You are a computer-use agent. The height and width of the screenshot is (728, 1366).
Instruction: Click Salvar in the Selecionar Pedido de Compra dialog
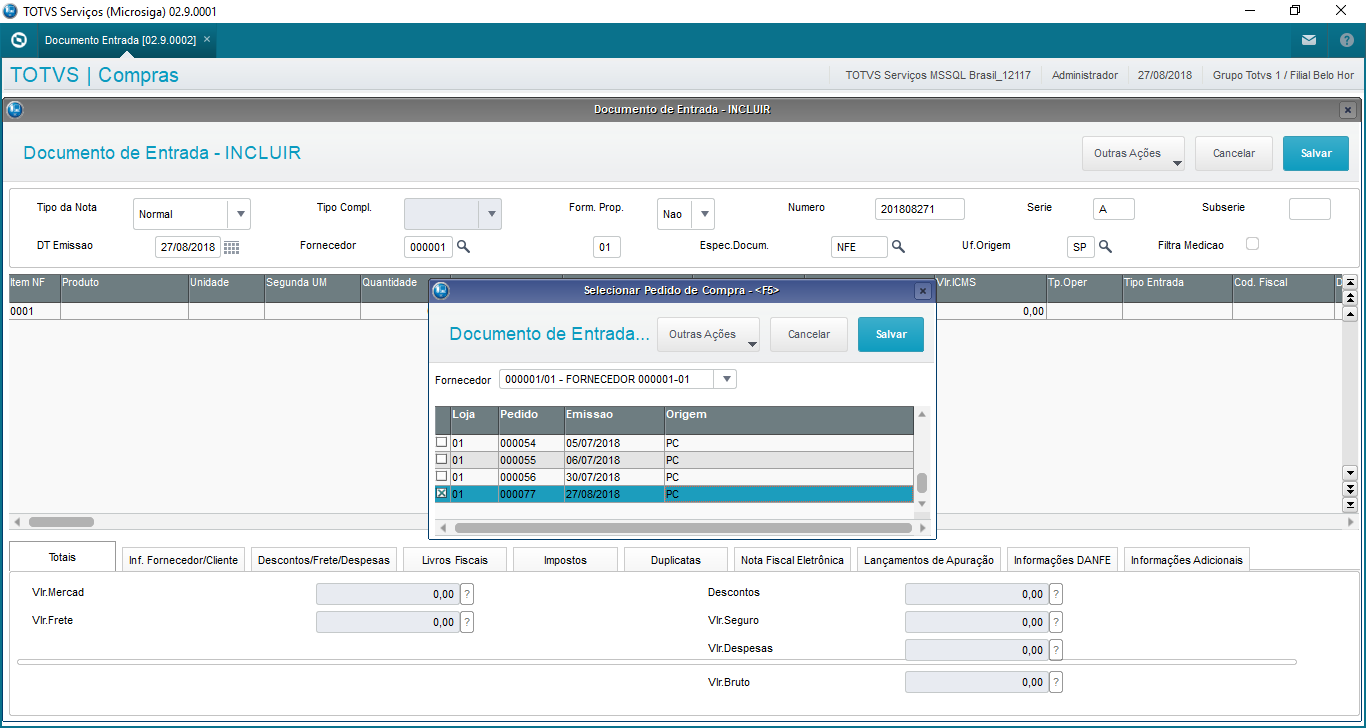click(891, 335)
